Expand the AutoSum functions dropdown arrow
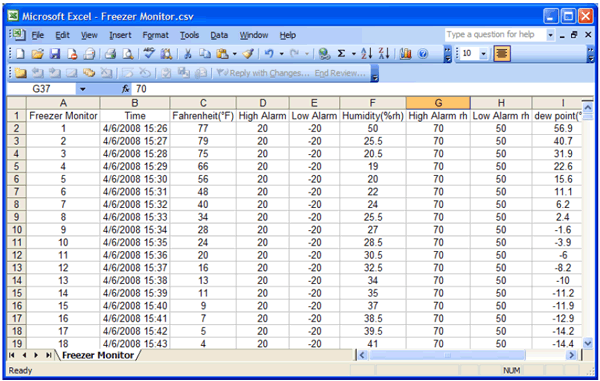The height and width of the screenshot is (381, 600). (354, 54)
